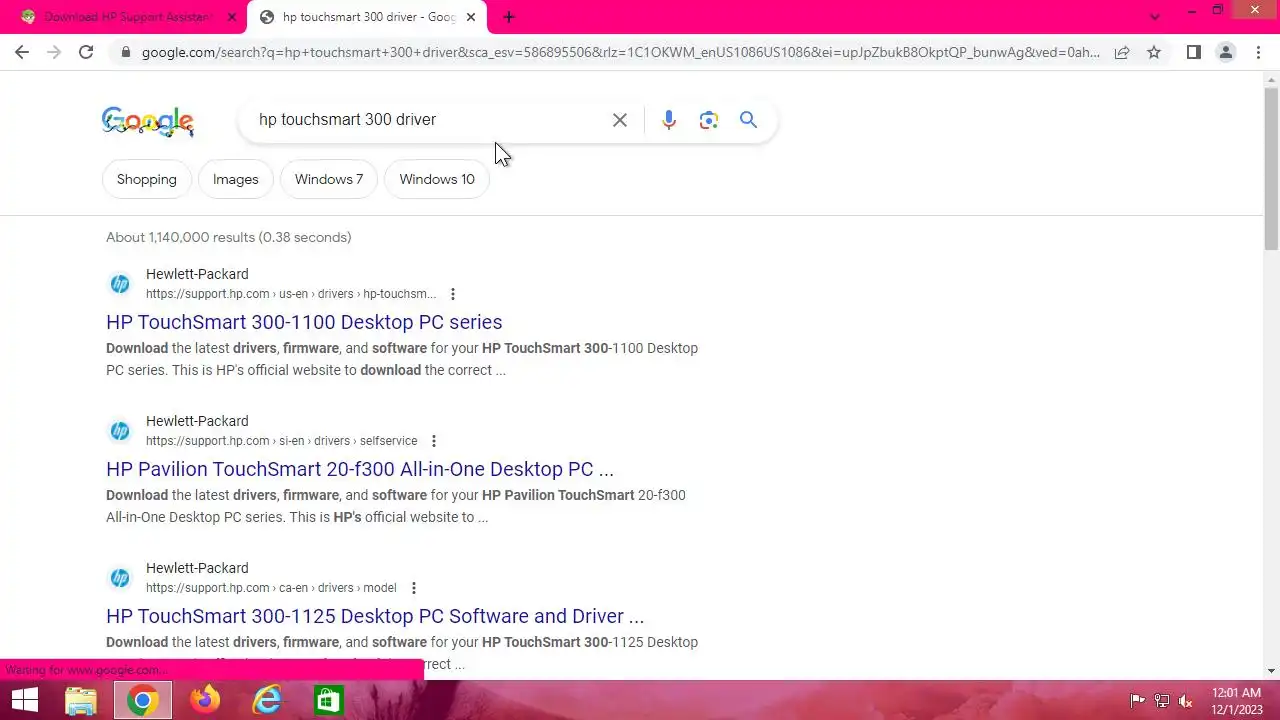Viewport: 1280px width, 720px height.
Task: Toggle the Chrome side panel
Action: [x=1193, y=52]
